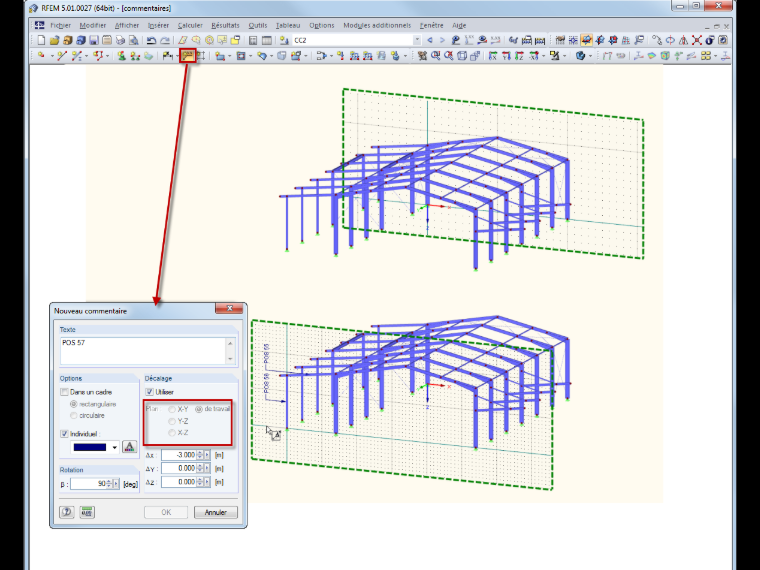The image size is (760, 570).
Task: Open the Modules additionnels menu
Action: coord(377,25)
